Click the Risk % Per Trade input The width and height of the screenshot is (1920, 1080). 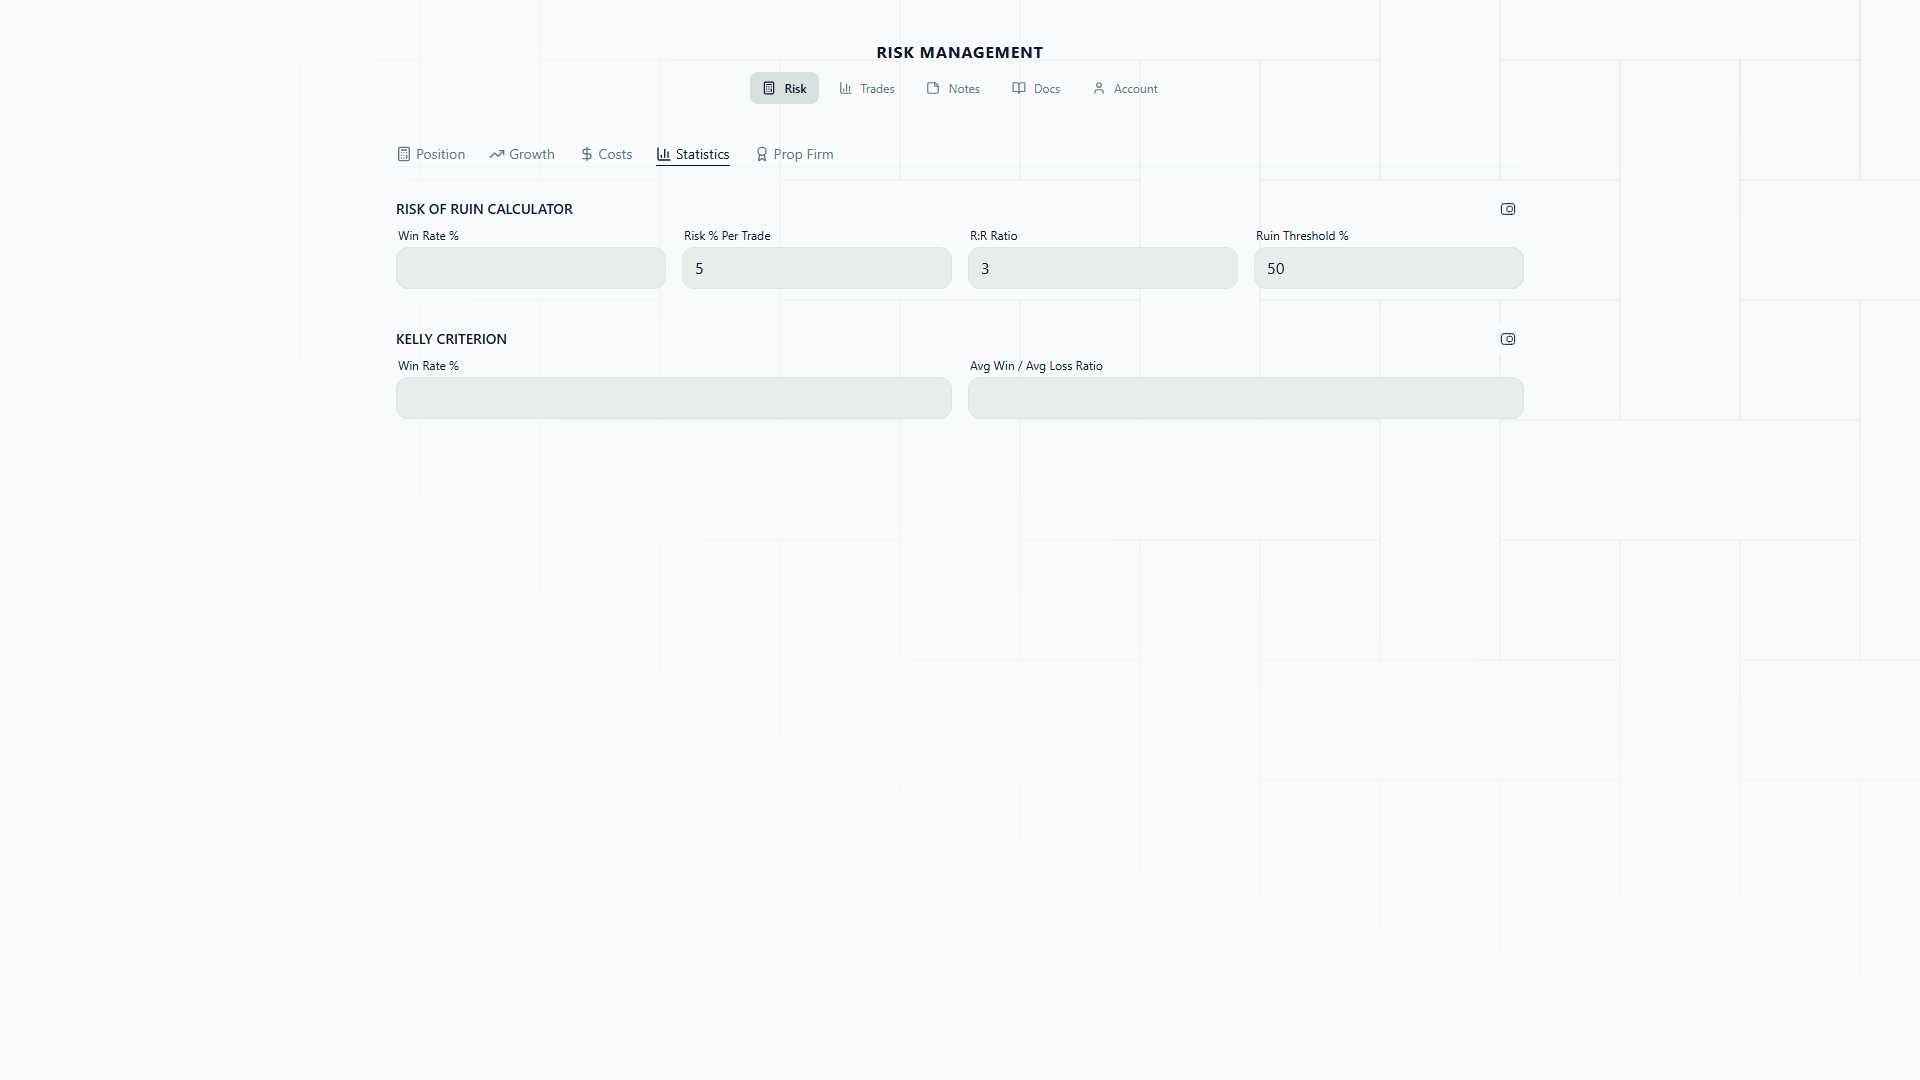(816, 268)
